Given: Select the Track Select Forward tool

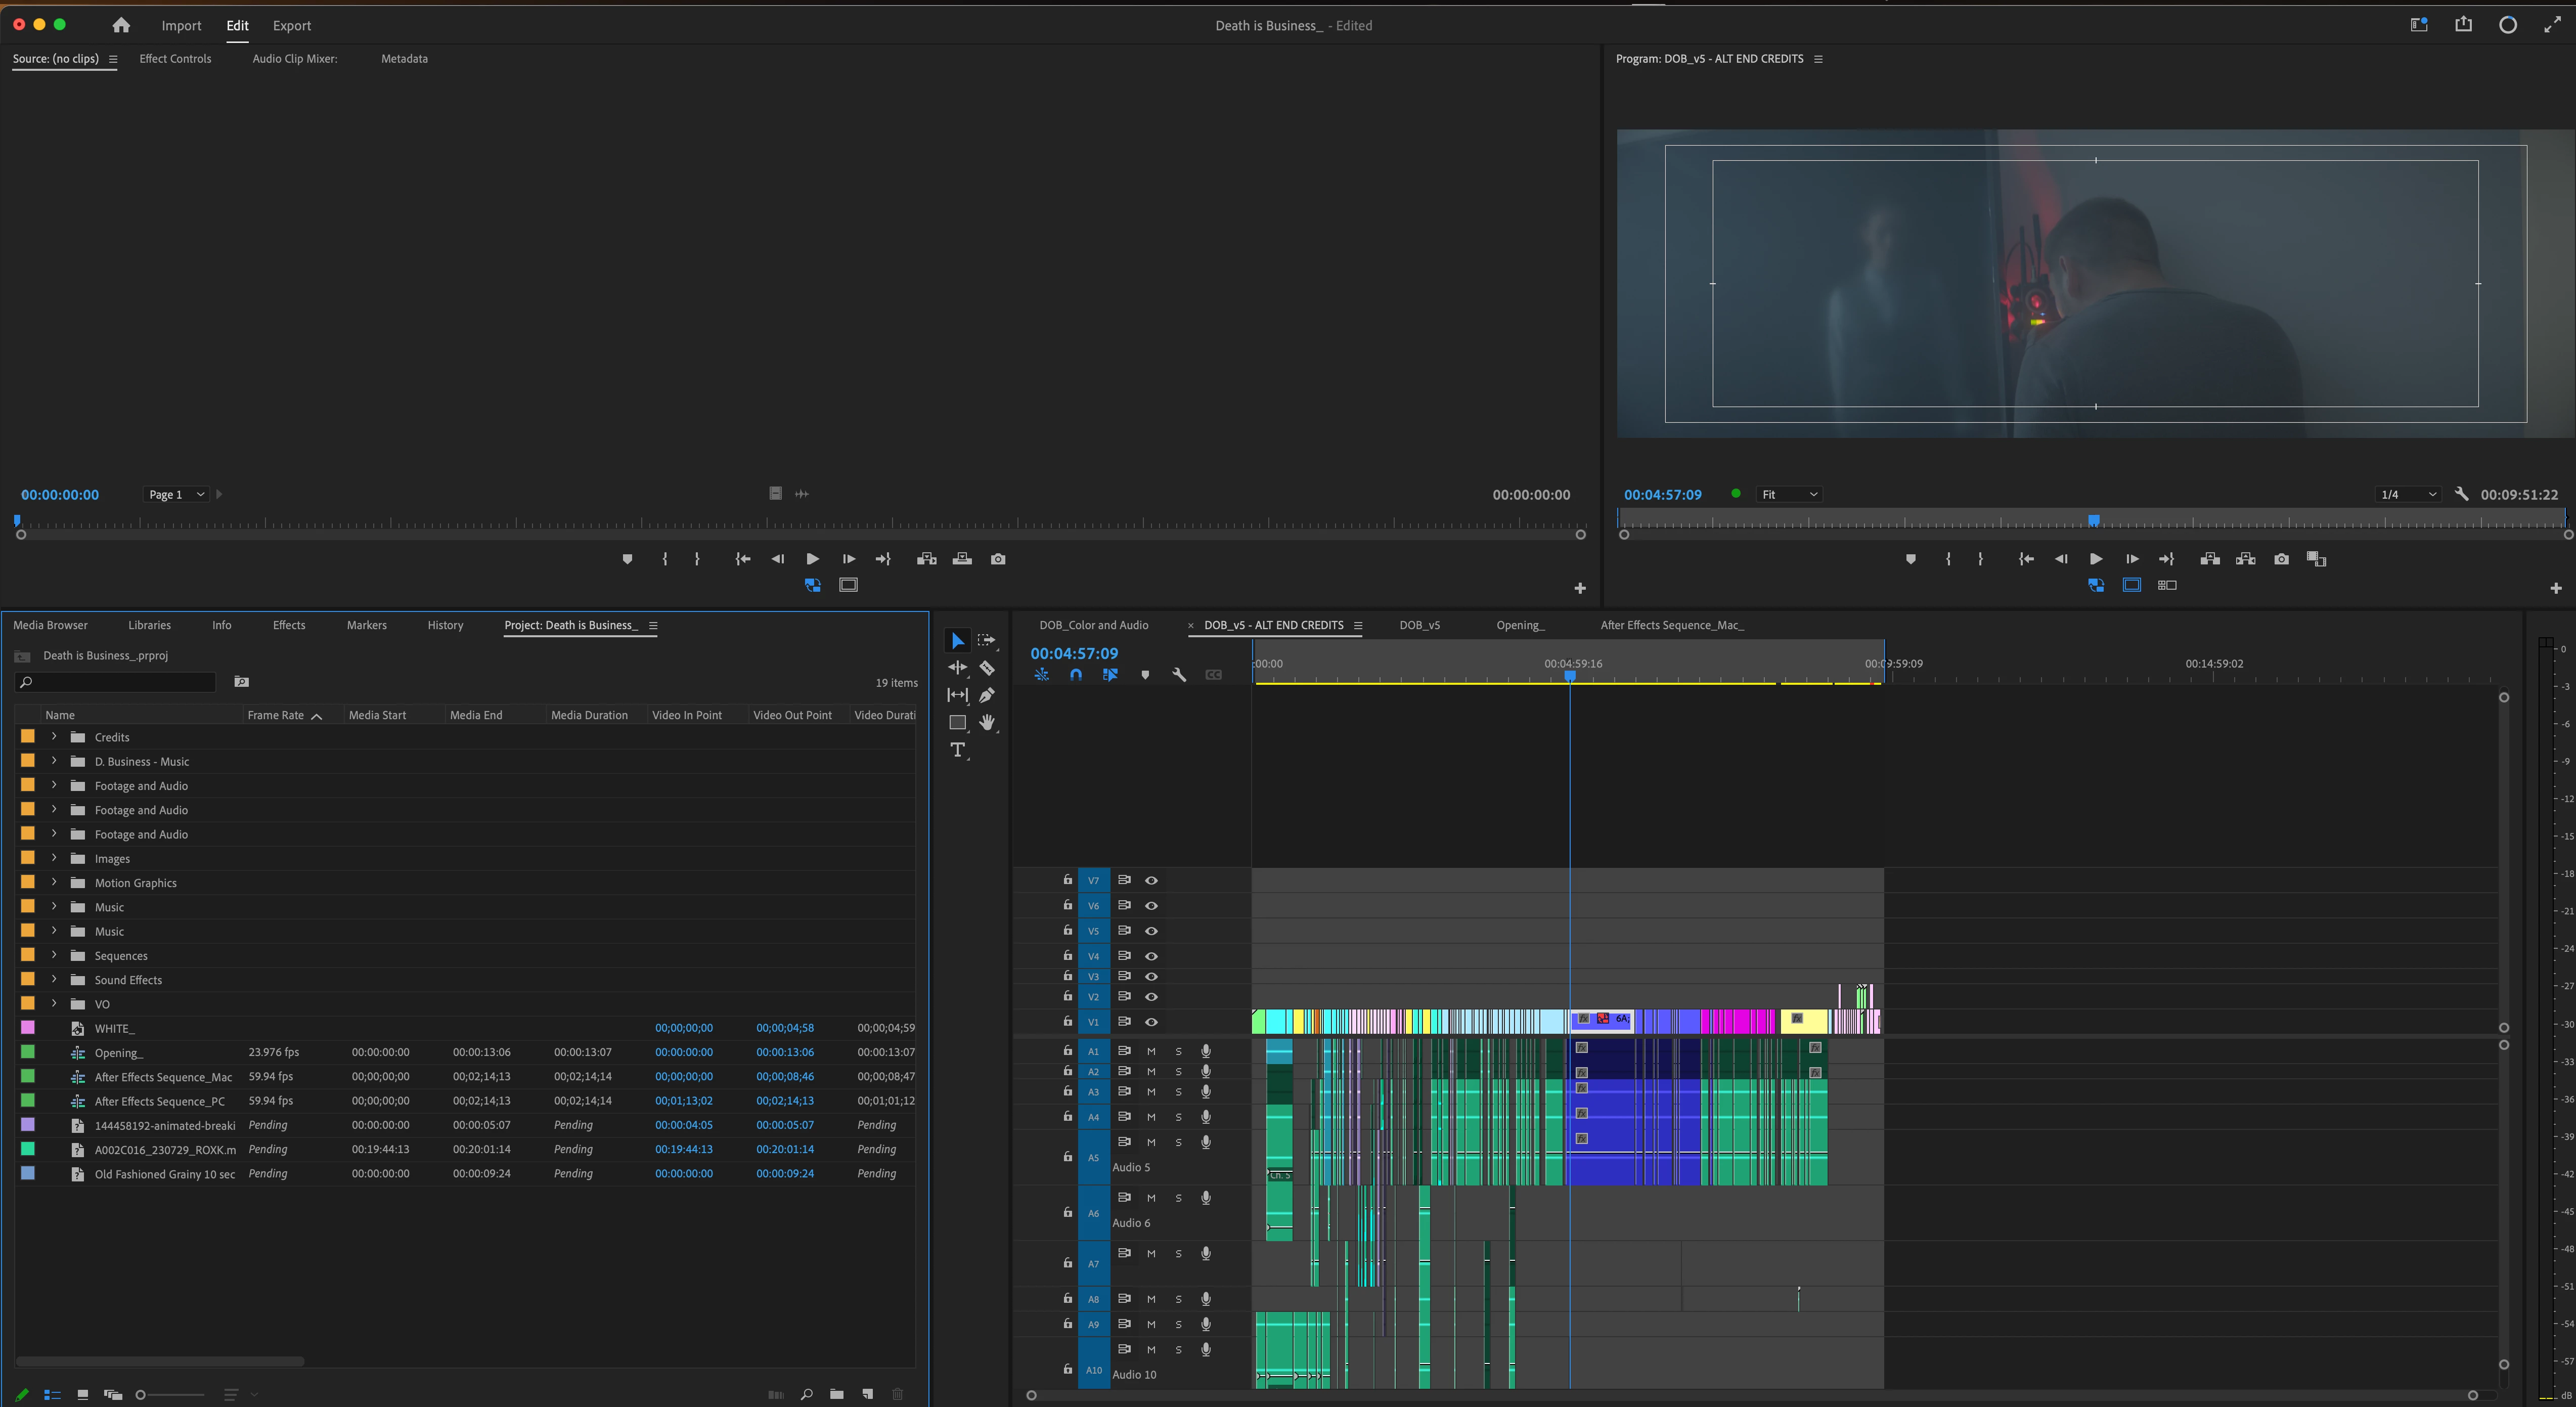Looking at the screenshot, I should (x=987, y=641).
